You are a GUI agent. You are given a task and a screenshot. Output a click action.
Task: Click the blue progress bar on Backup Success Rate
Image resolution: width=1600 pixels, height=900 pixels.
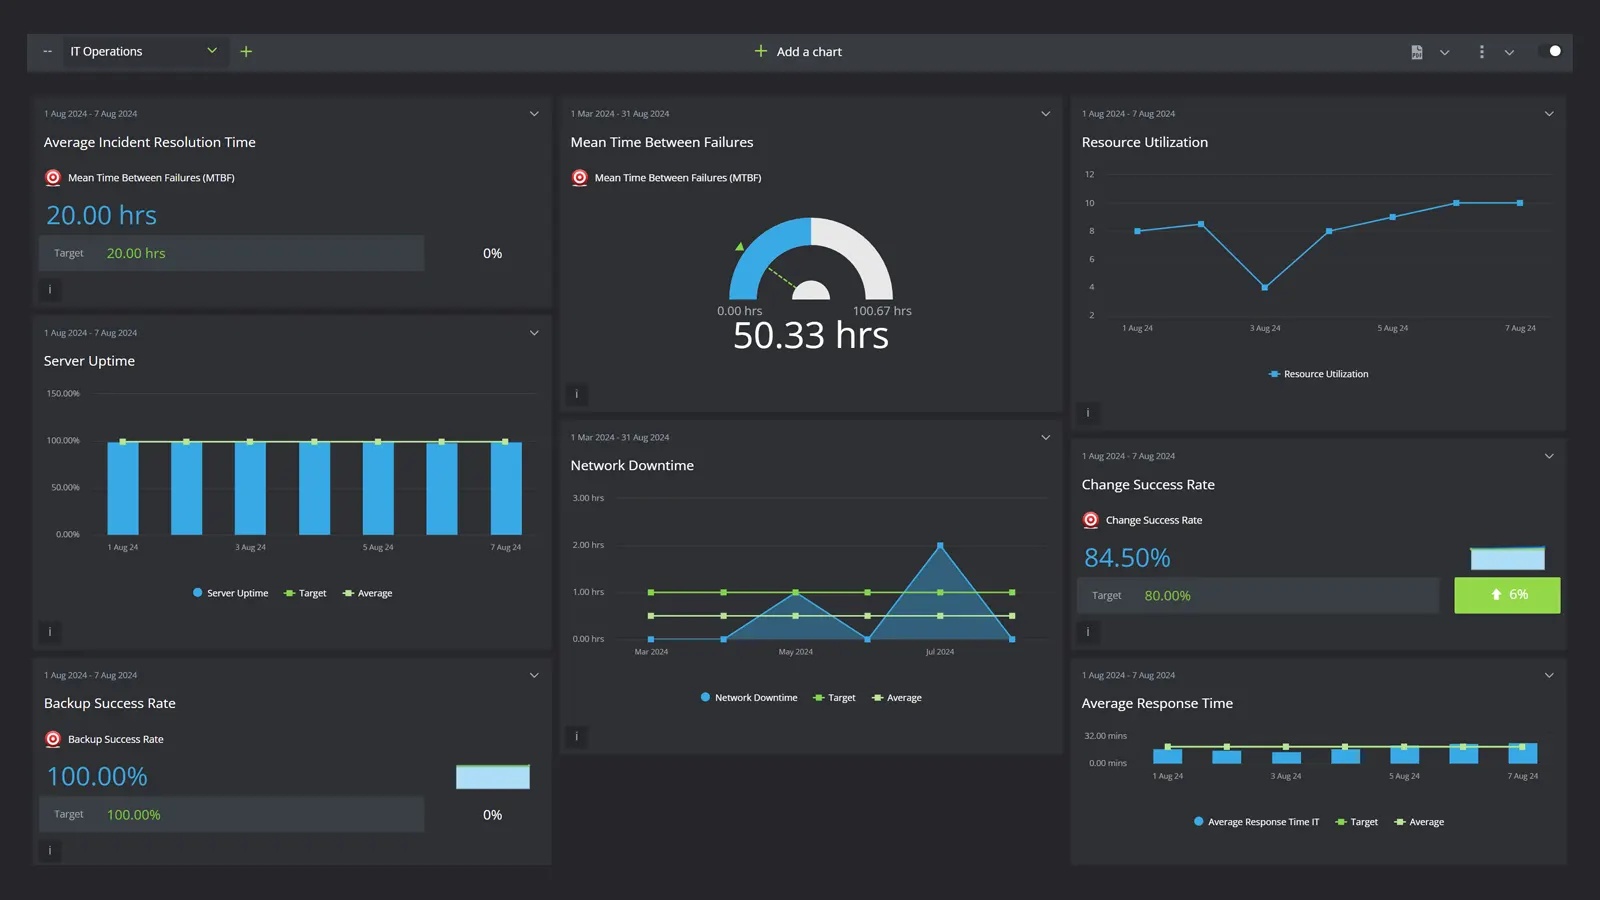[x=493, y=776]
